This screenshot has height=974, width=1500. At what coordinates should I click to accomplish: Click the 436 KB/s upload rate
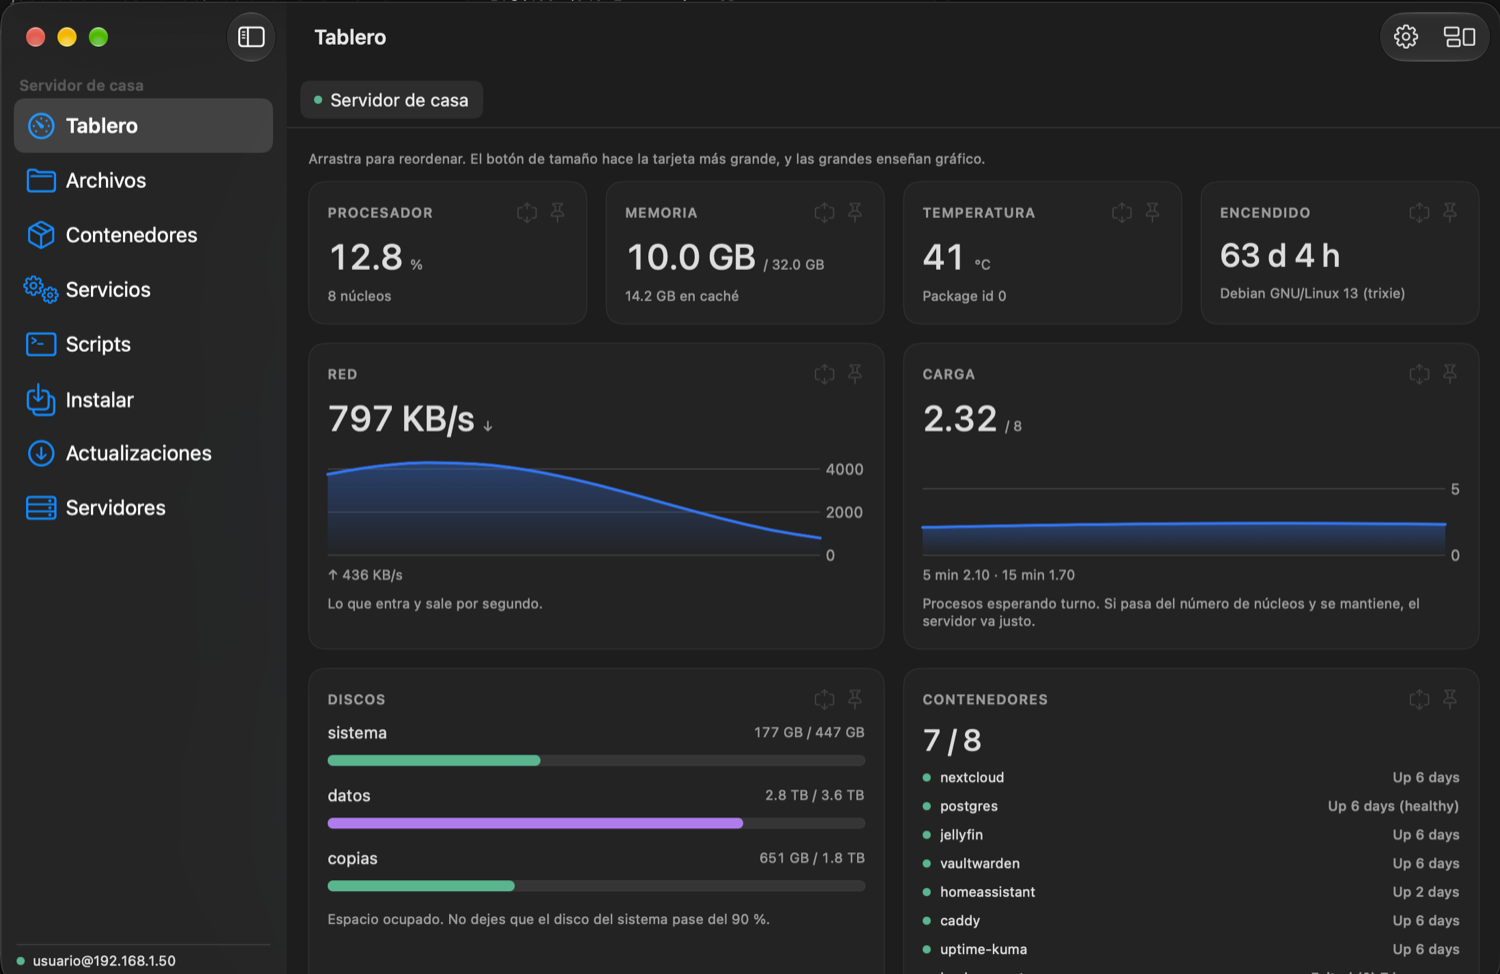click(x=365, y=575)
